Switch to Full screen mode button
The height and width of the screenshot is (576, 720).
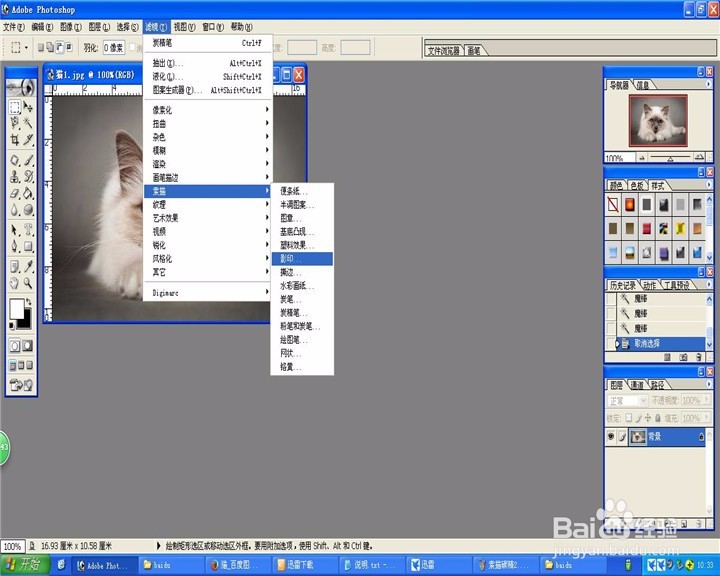coord(30,366)
